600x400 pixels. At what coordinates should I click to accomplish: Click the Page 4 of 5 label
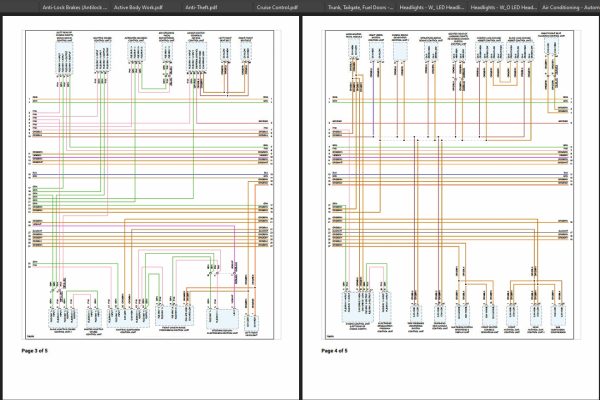pos(335,351)
